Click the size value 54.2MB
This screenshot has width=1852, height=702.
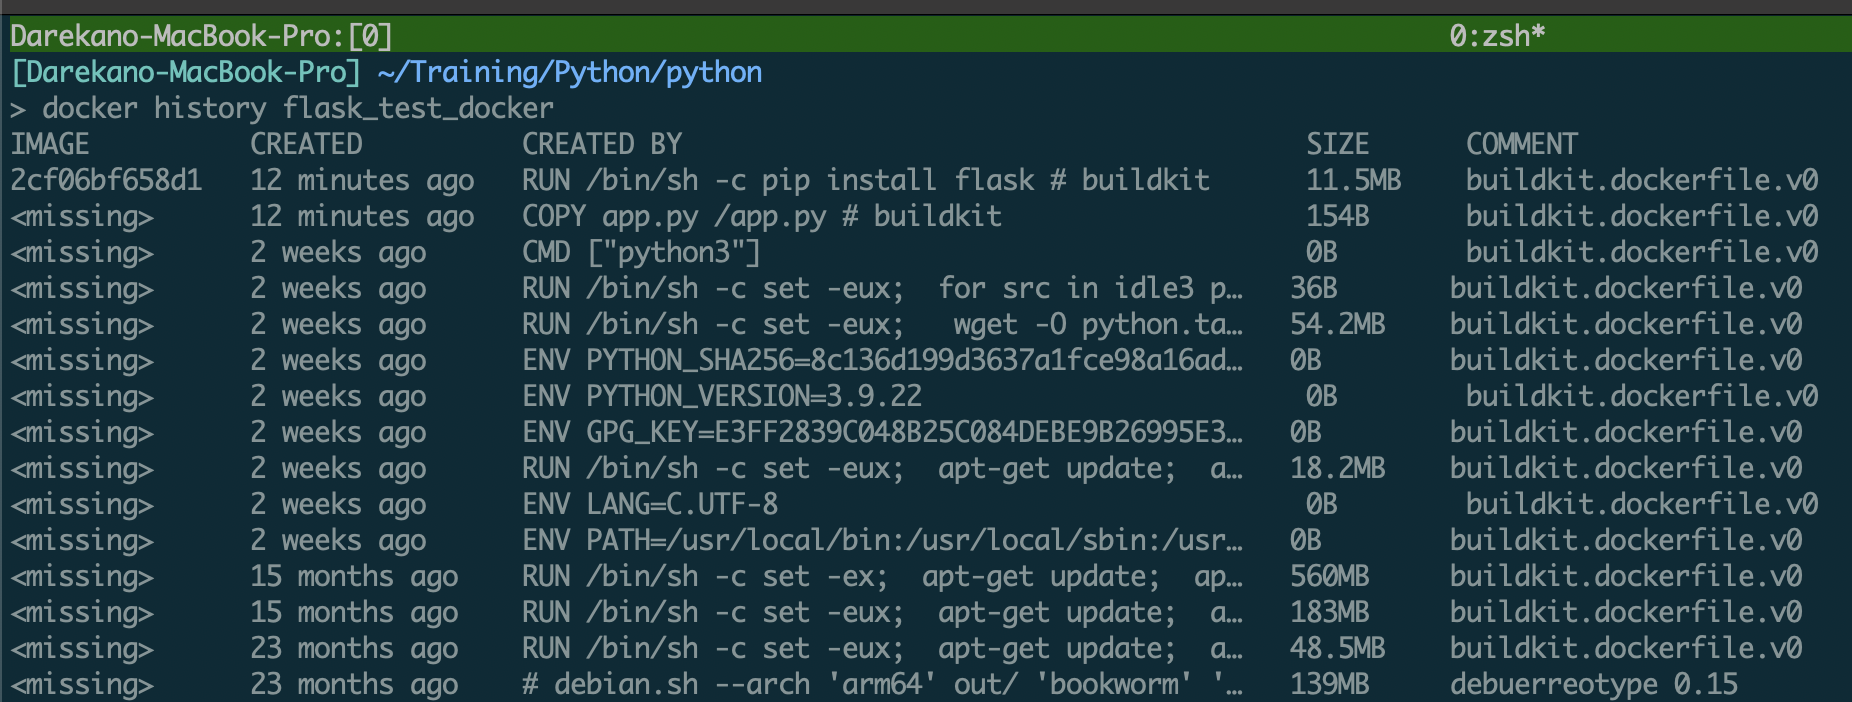coord(1338,324)
